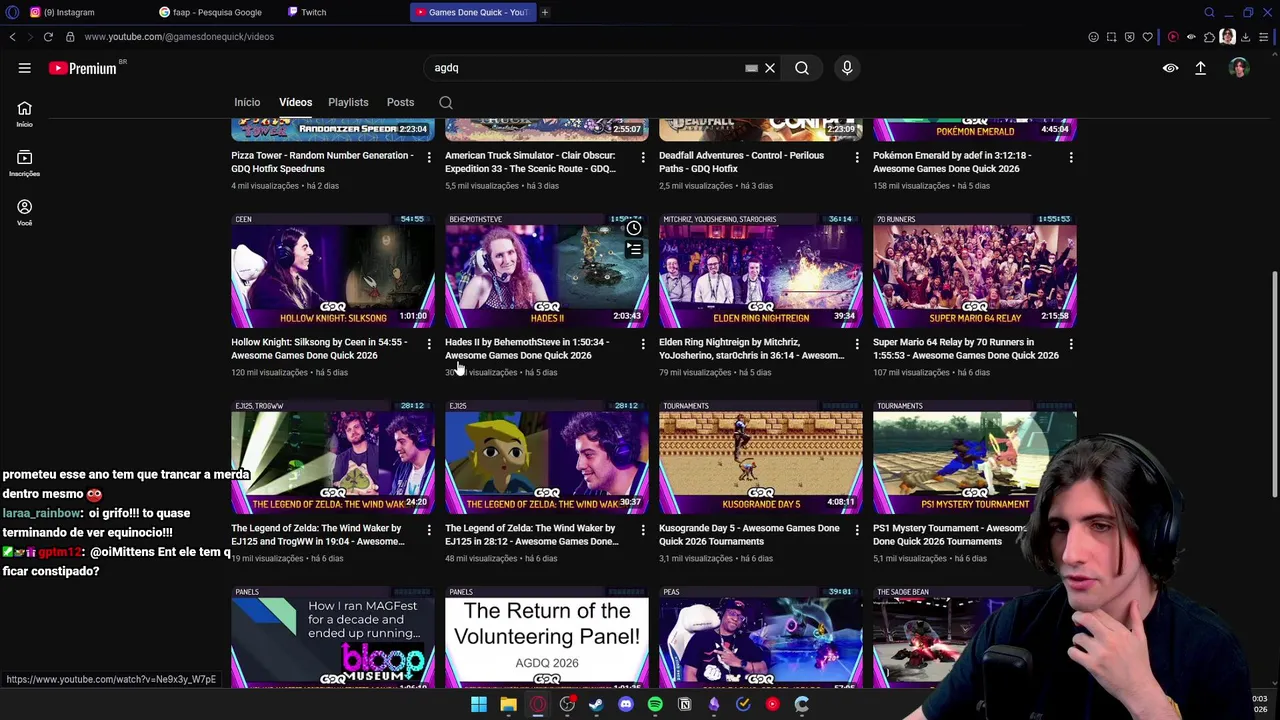Search within the channel with the magnifier
1280x720 pixels.
[446, 102]
